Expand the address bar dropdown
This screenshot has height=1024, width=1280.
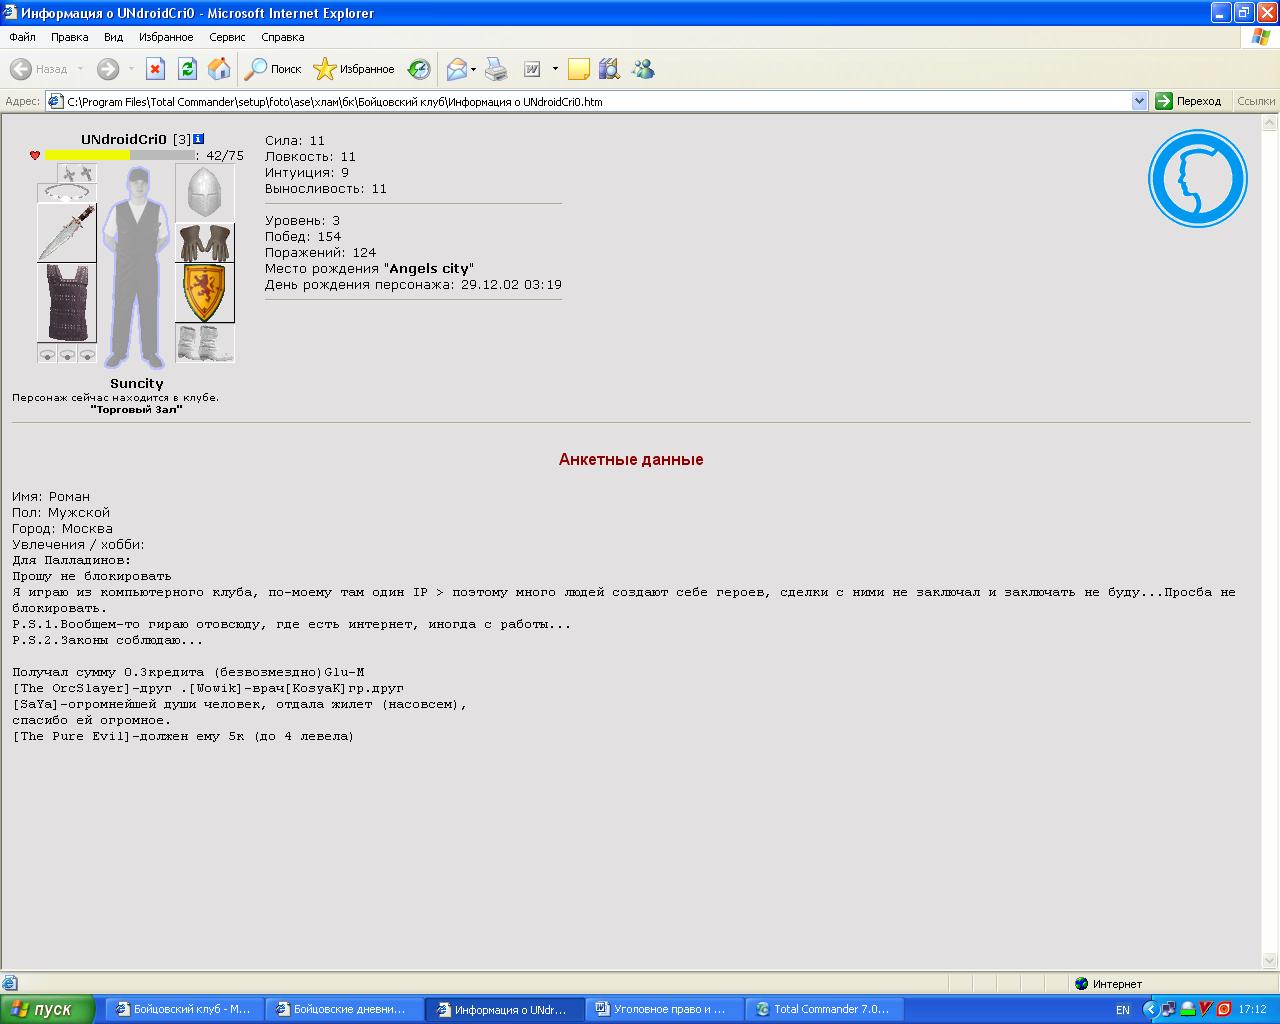1139,101
